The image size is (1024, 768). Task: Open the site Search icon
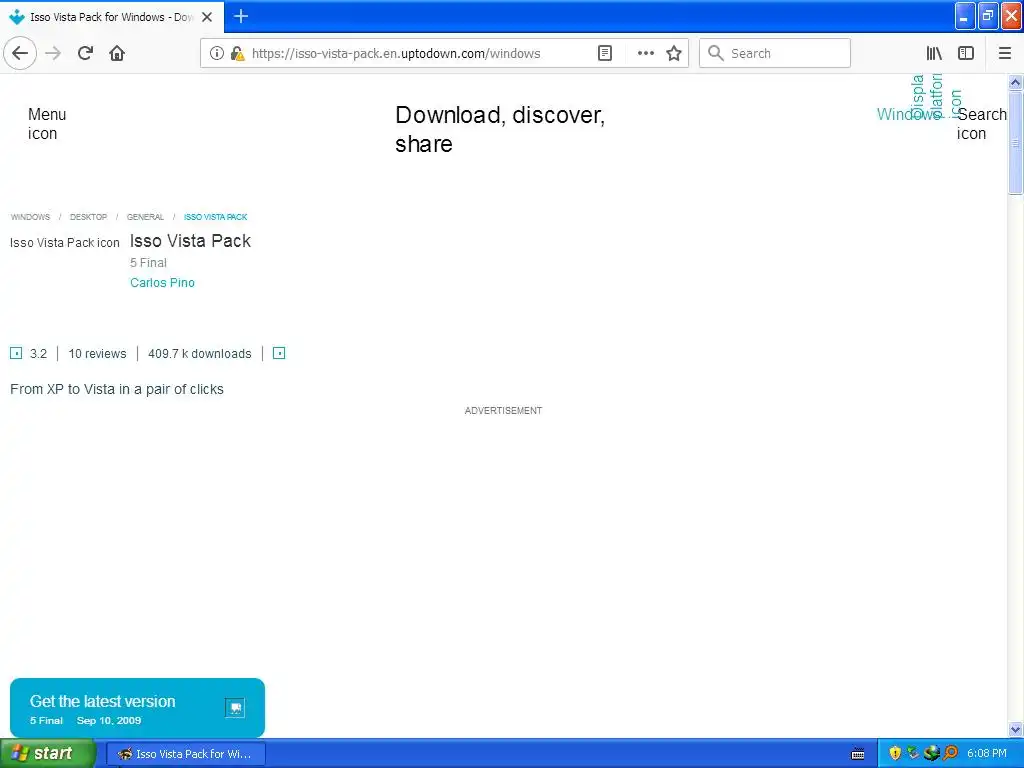click(x=981, y=123)
